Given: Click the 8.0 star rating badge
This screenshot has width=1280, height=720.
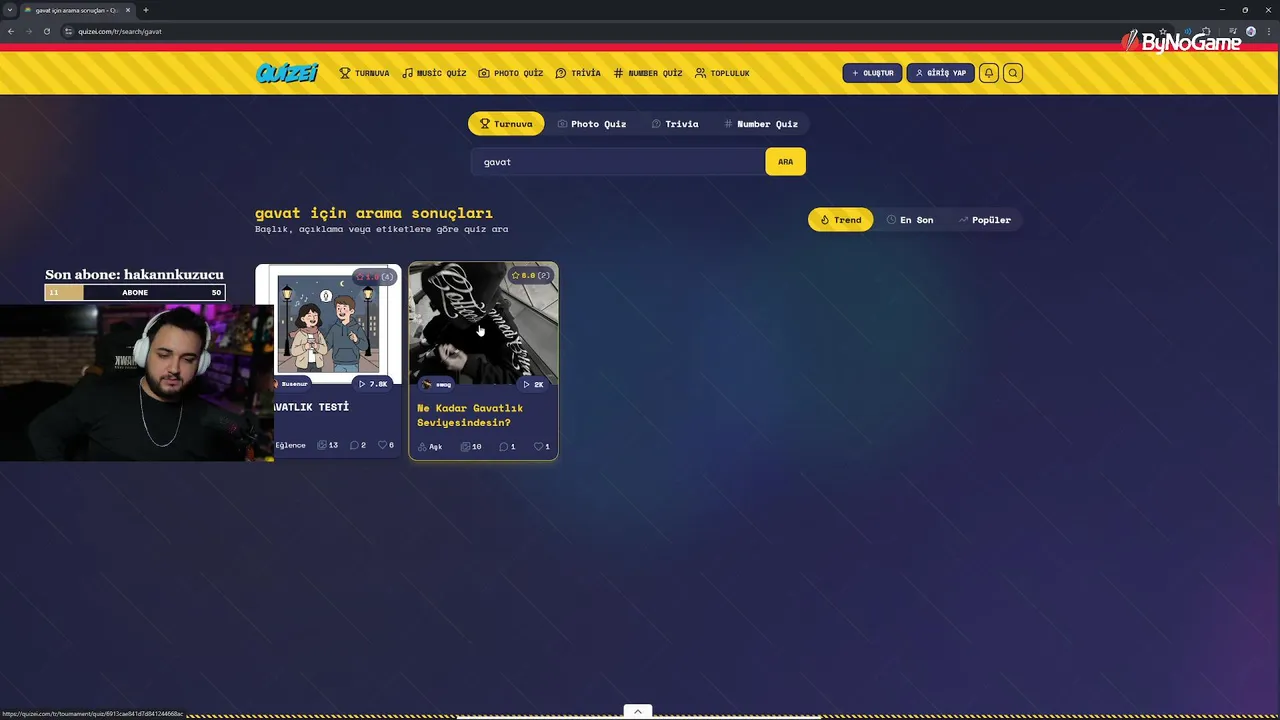Looking at the screenshot, I should (x=531, y=275).
